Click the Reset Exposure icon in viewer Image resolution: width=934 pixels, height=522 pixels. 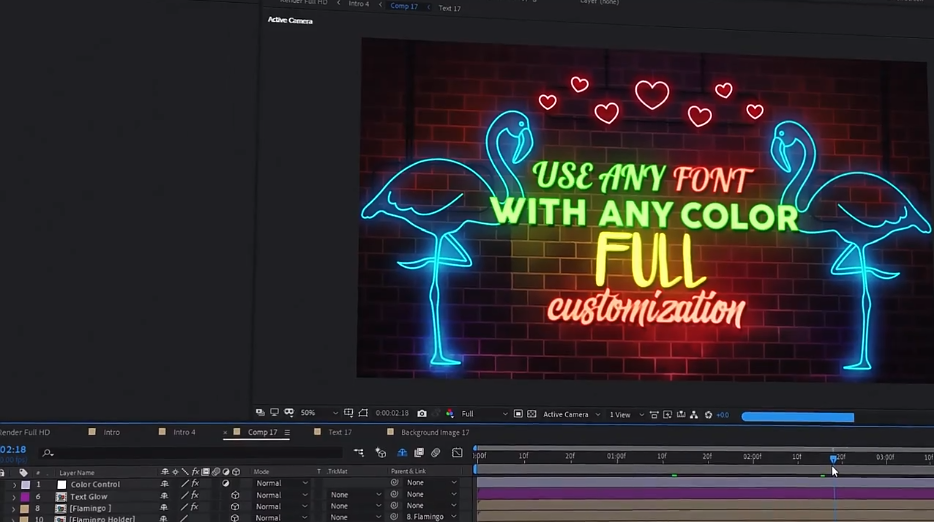coord(708,414)
